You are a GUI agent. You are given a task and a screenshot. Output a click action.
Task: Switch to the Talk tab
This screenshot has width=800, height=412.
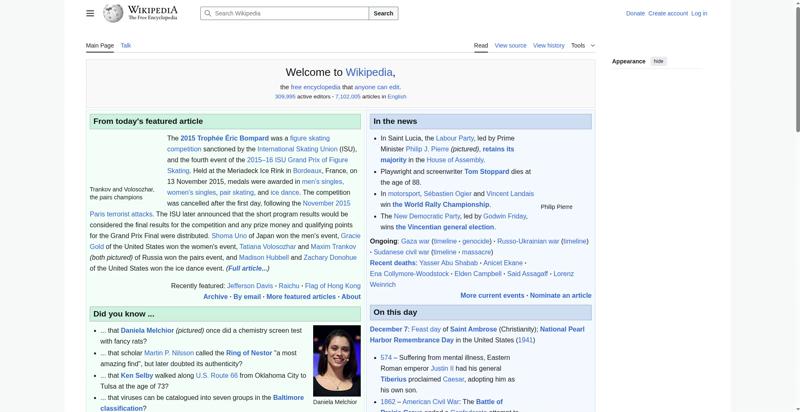(126, 45)
